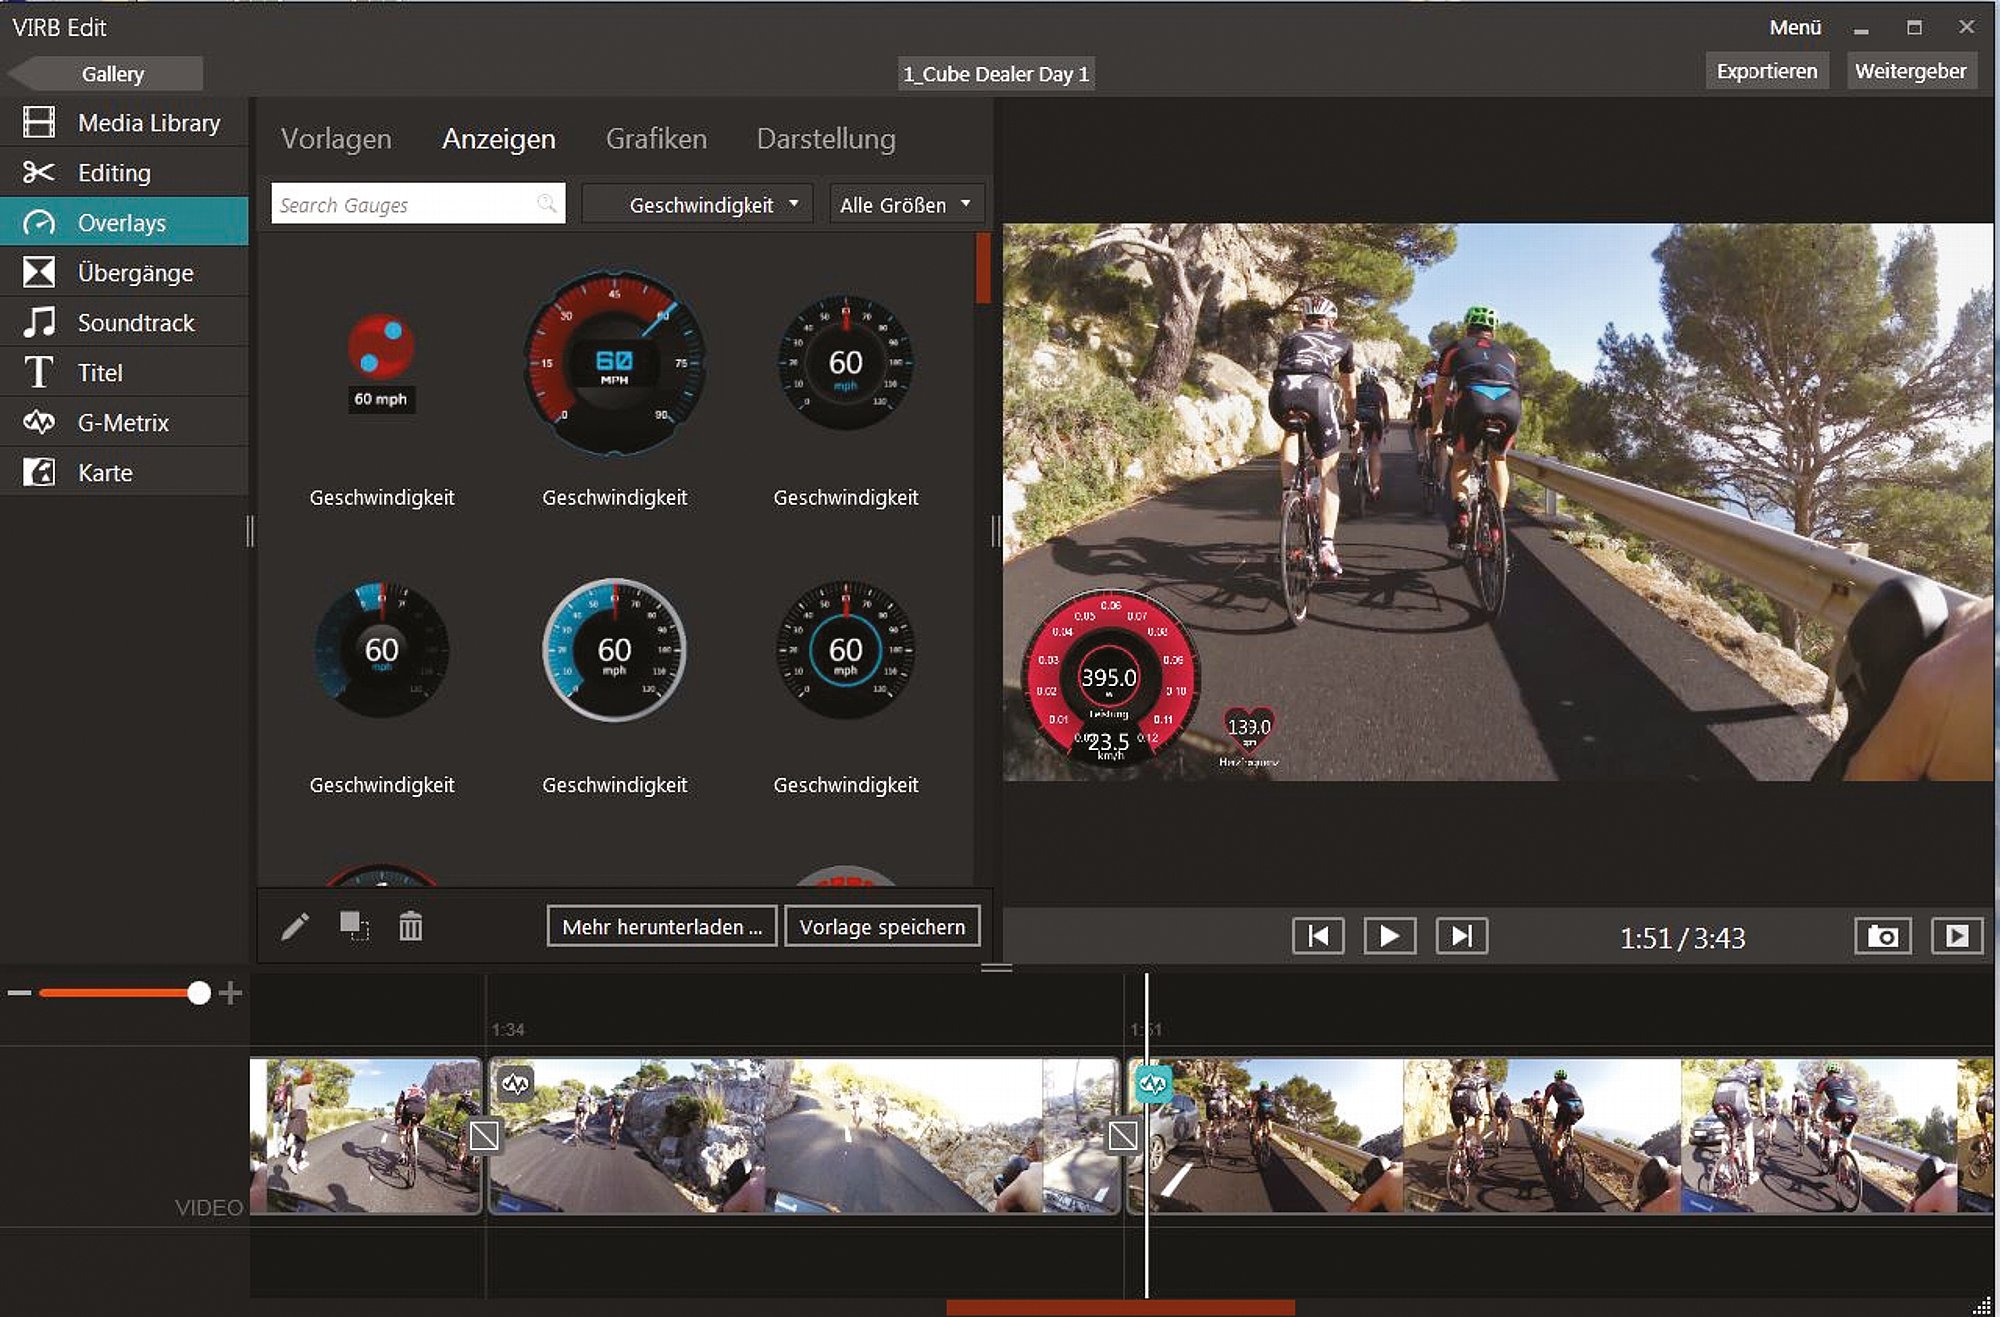This screenshot has width=2000, height=1317.
Task: Click the Exportieren button
Action: 1766,72
